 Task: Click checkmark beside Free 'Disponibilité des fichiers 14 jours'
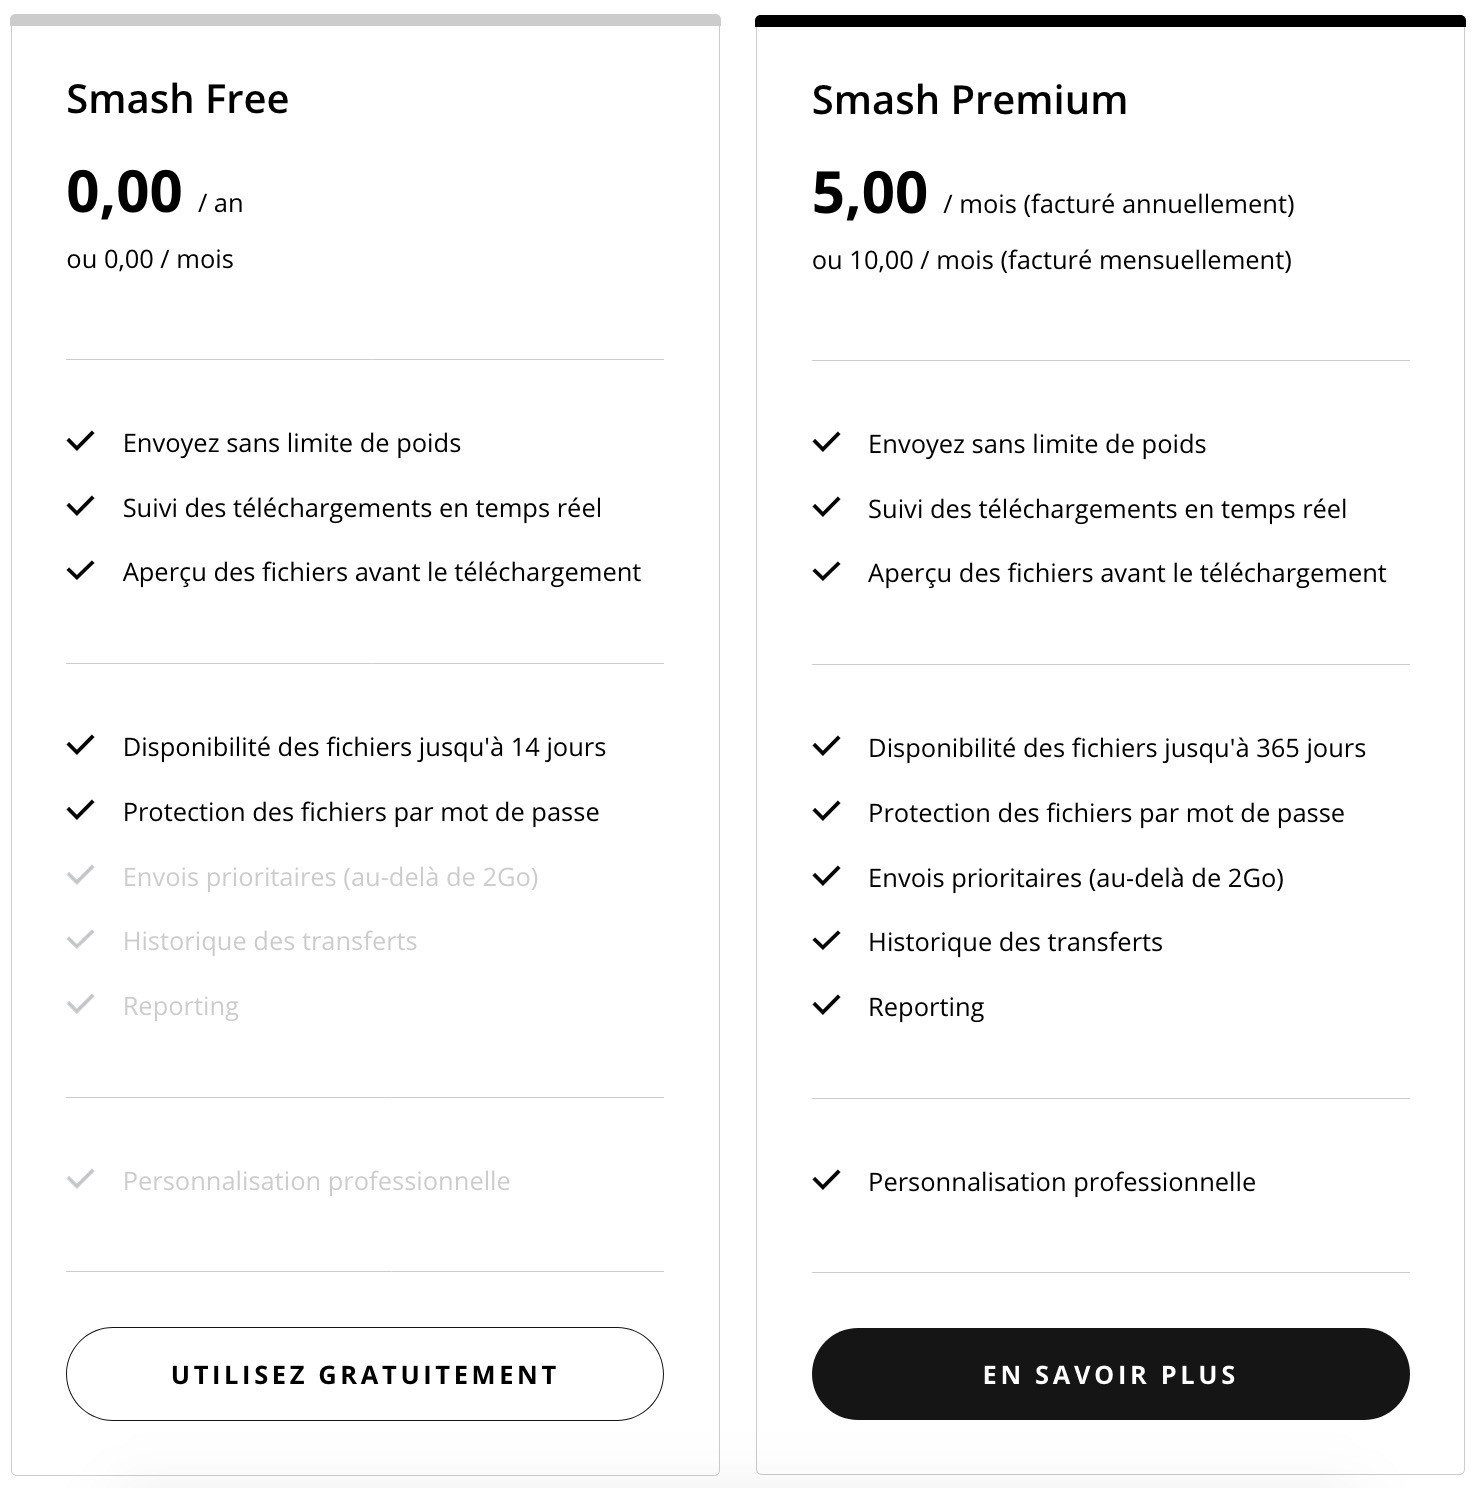(x=80, y=746)
